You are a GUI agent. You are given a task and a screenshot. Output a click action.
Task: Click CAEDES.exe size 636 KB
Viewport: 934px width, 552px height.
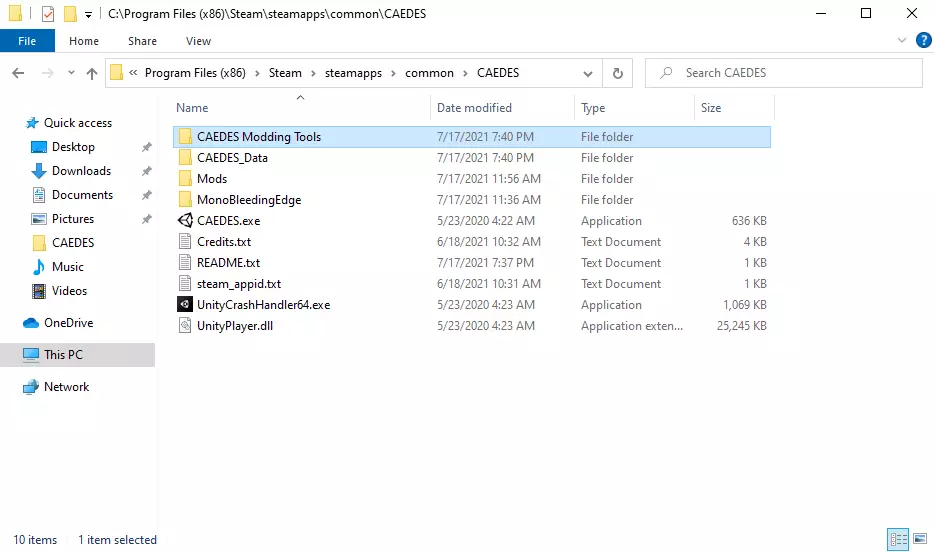click(x=749, y=221)
